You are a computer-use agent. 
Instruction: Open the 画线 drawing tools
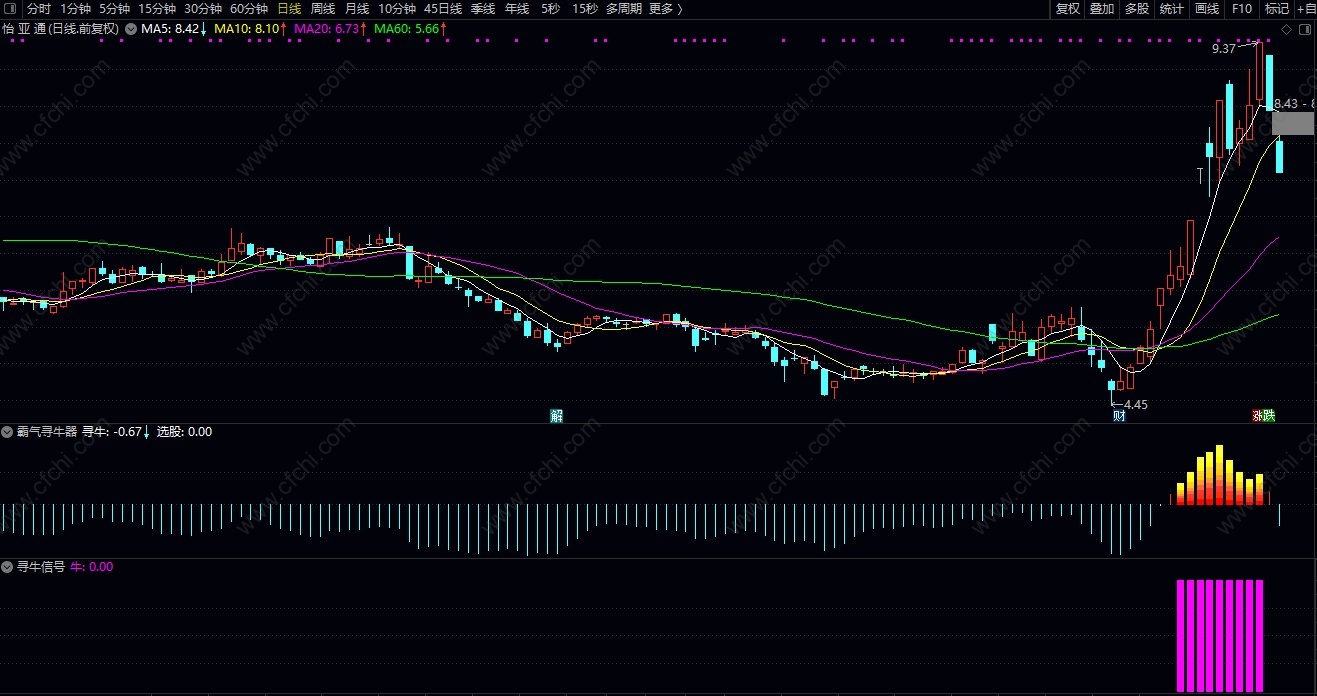tap(1207, 9)
